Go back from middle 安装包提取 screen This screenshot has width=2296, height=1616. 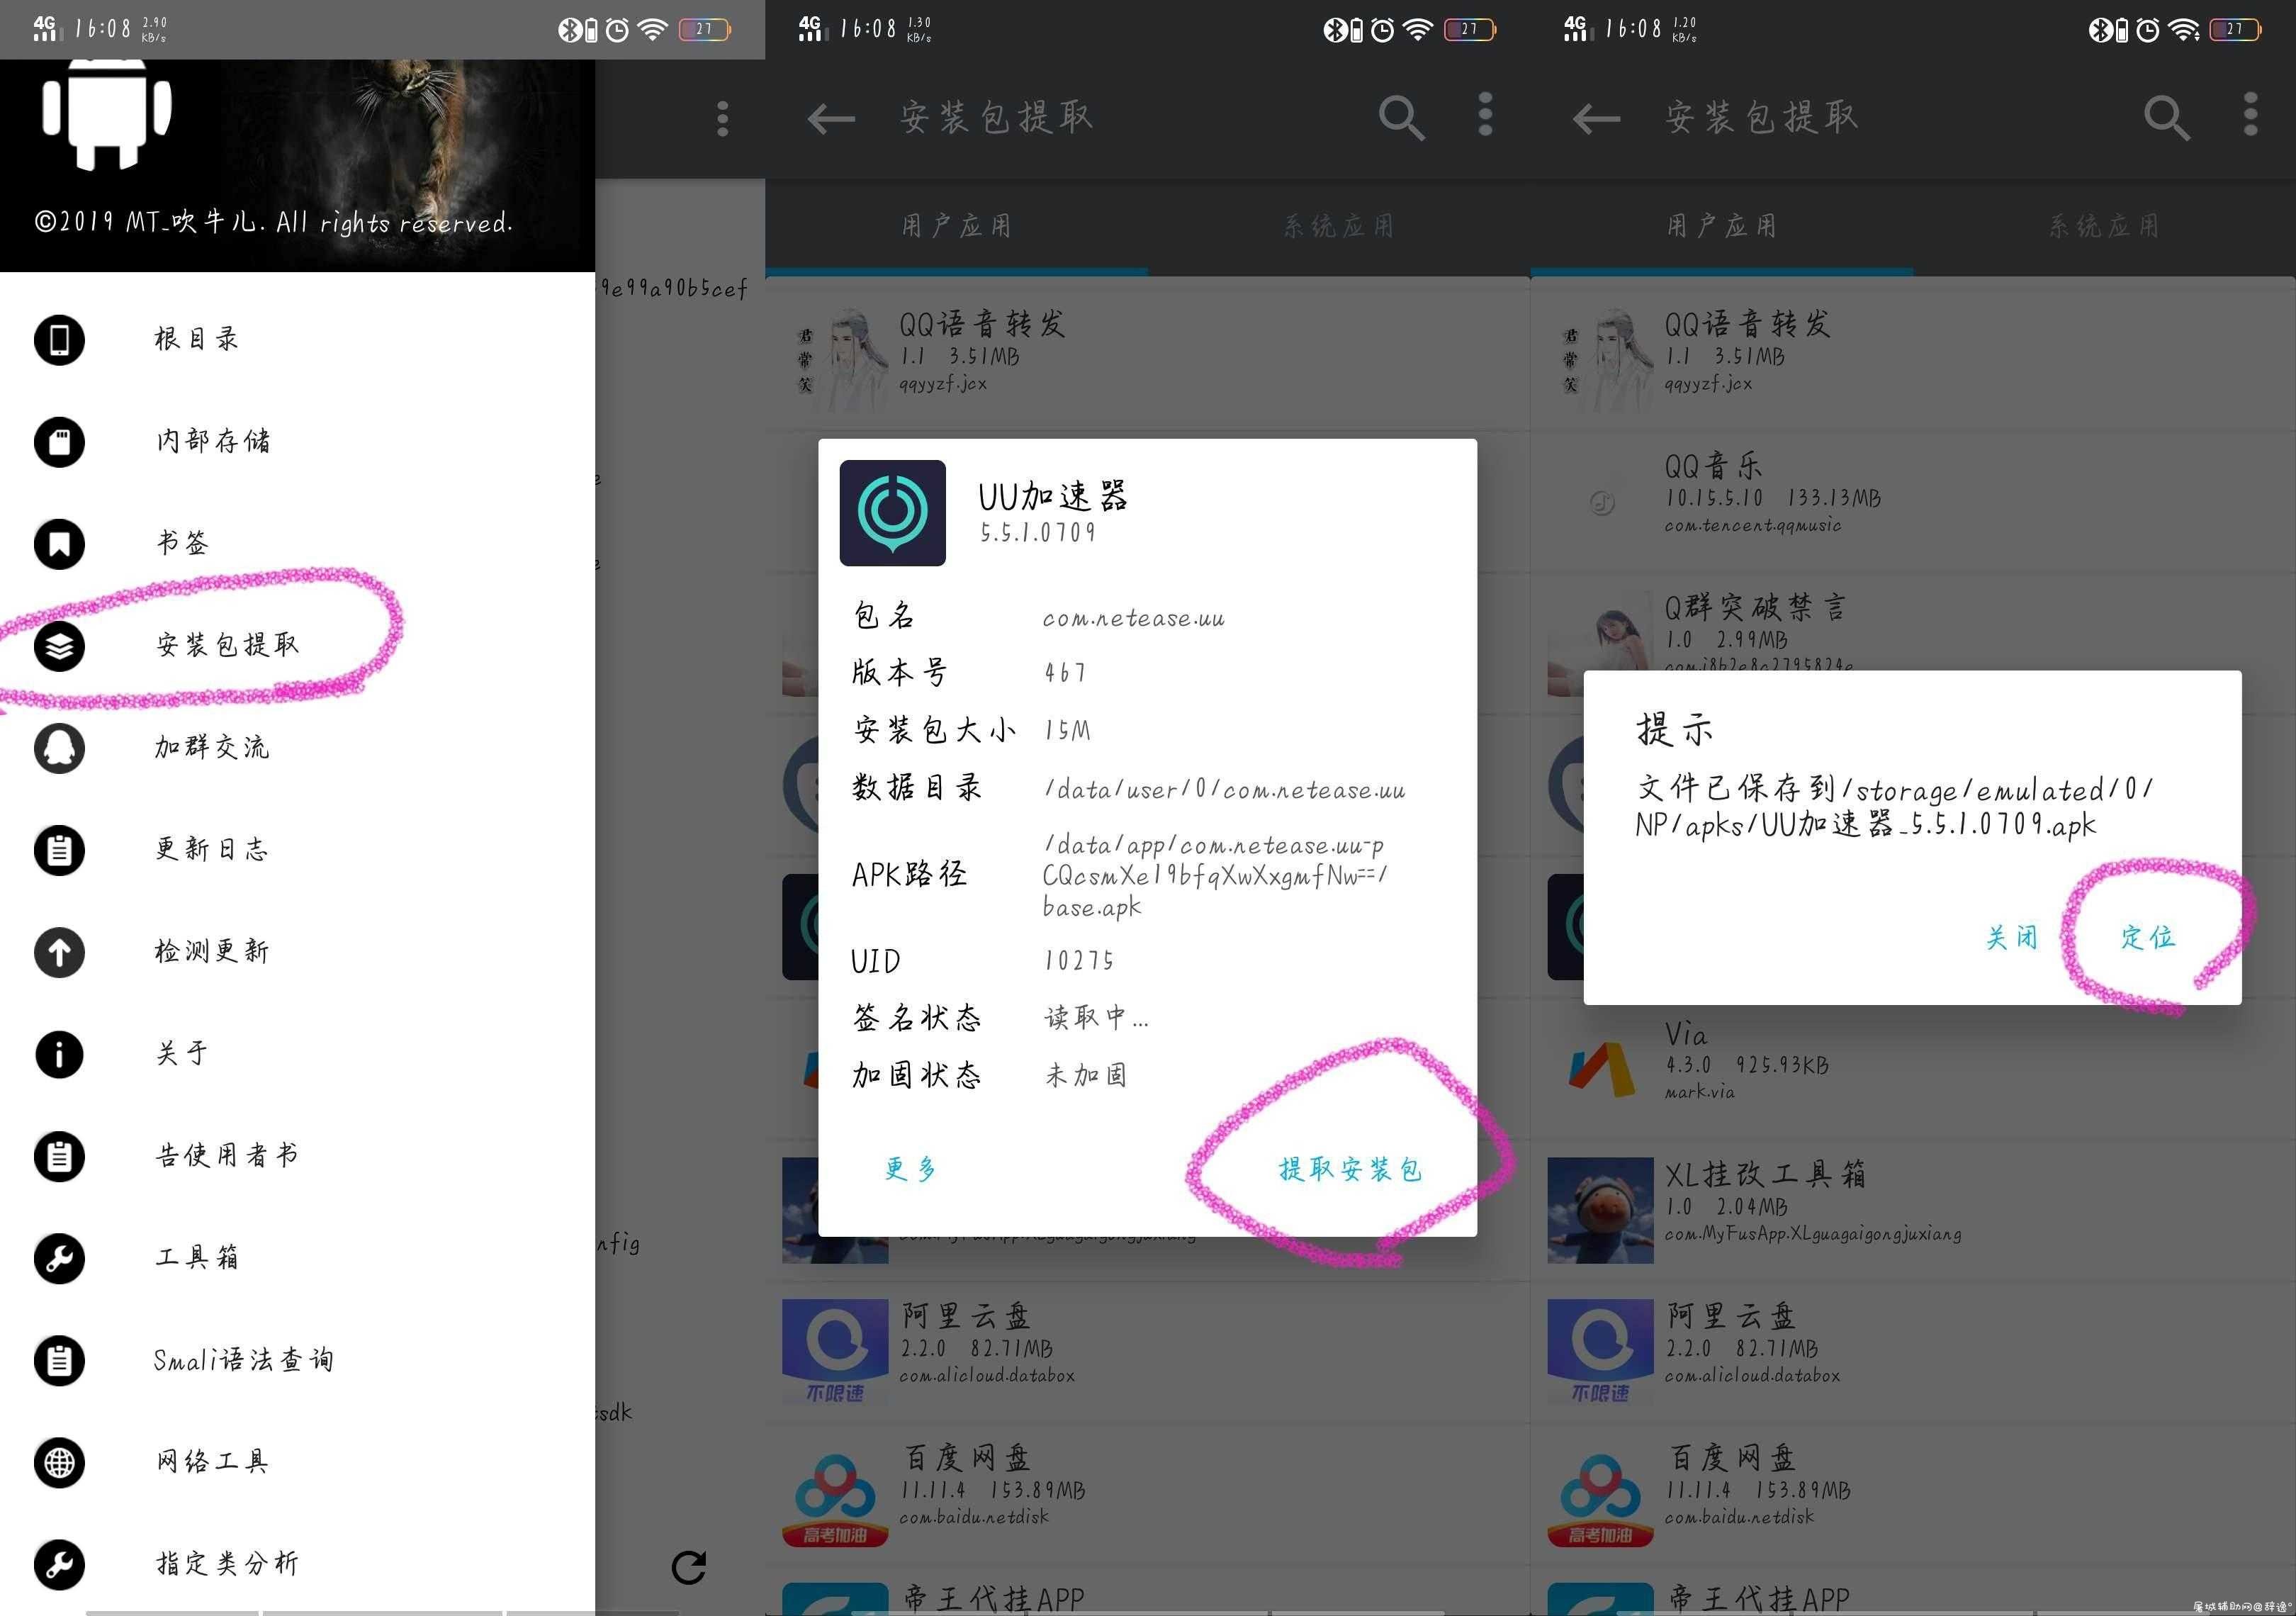(831, 119)
